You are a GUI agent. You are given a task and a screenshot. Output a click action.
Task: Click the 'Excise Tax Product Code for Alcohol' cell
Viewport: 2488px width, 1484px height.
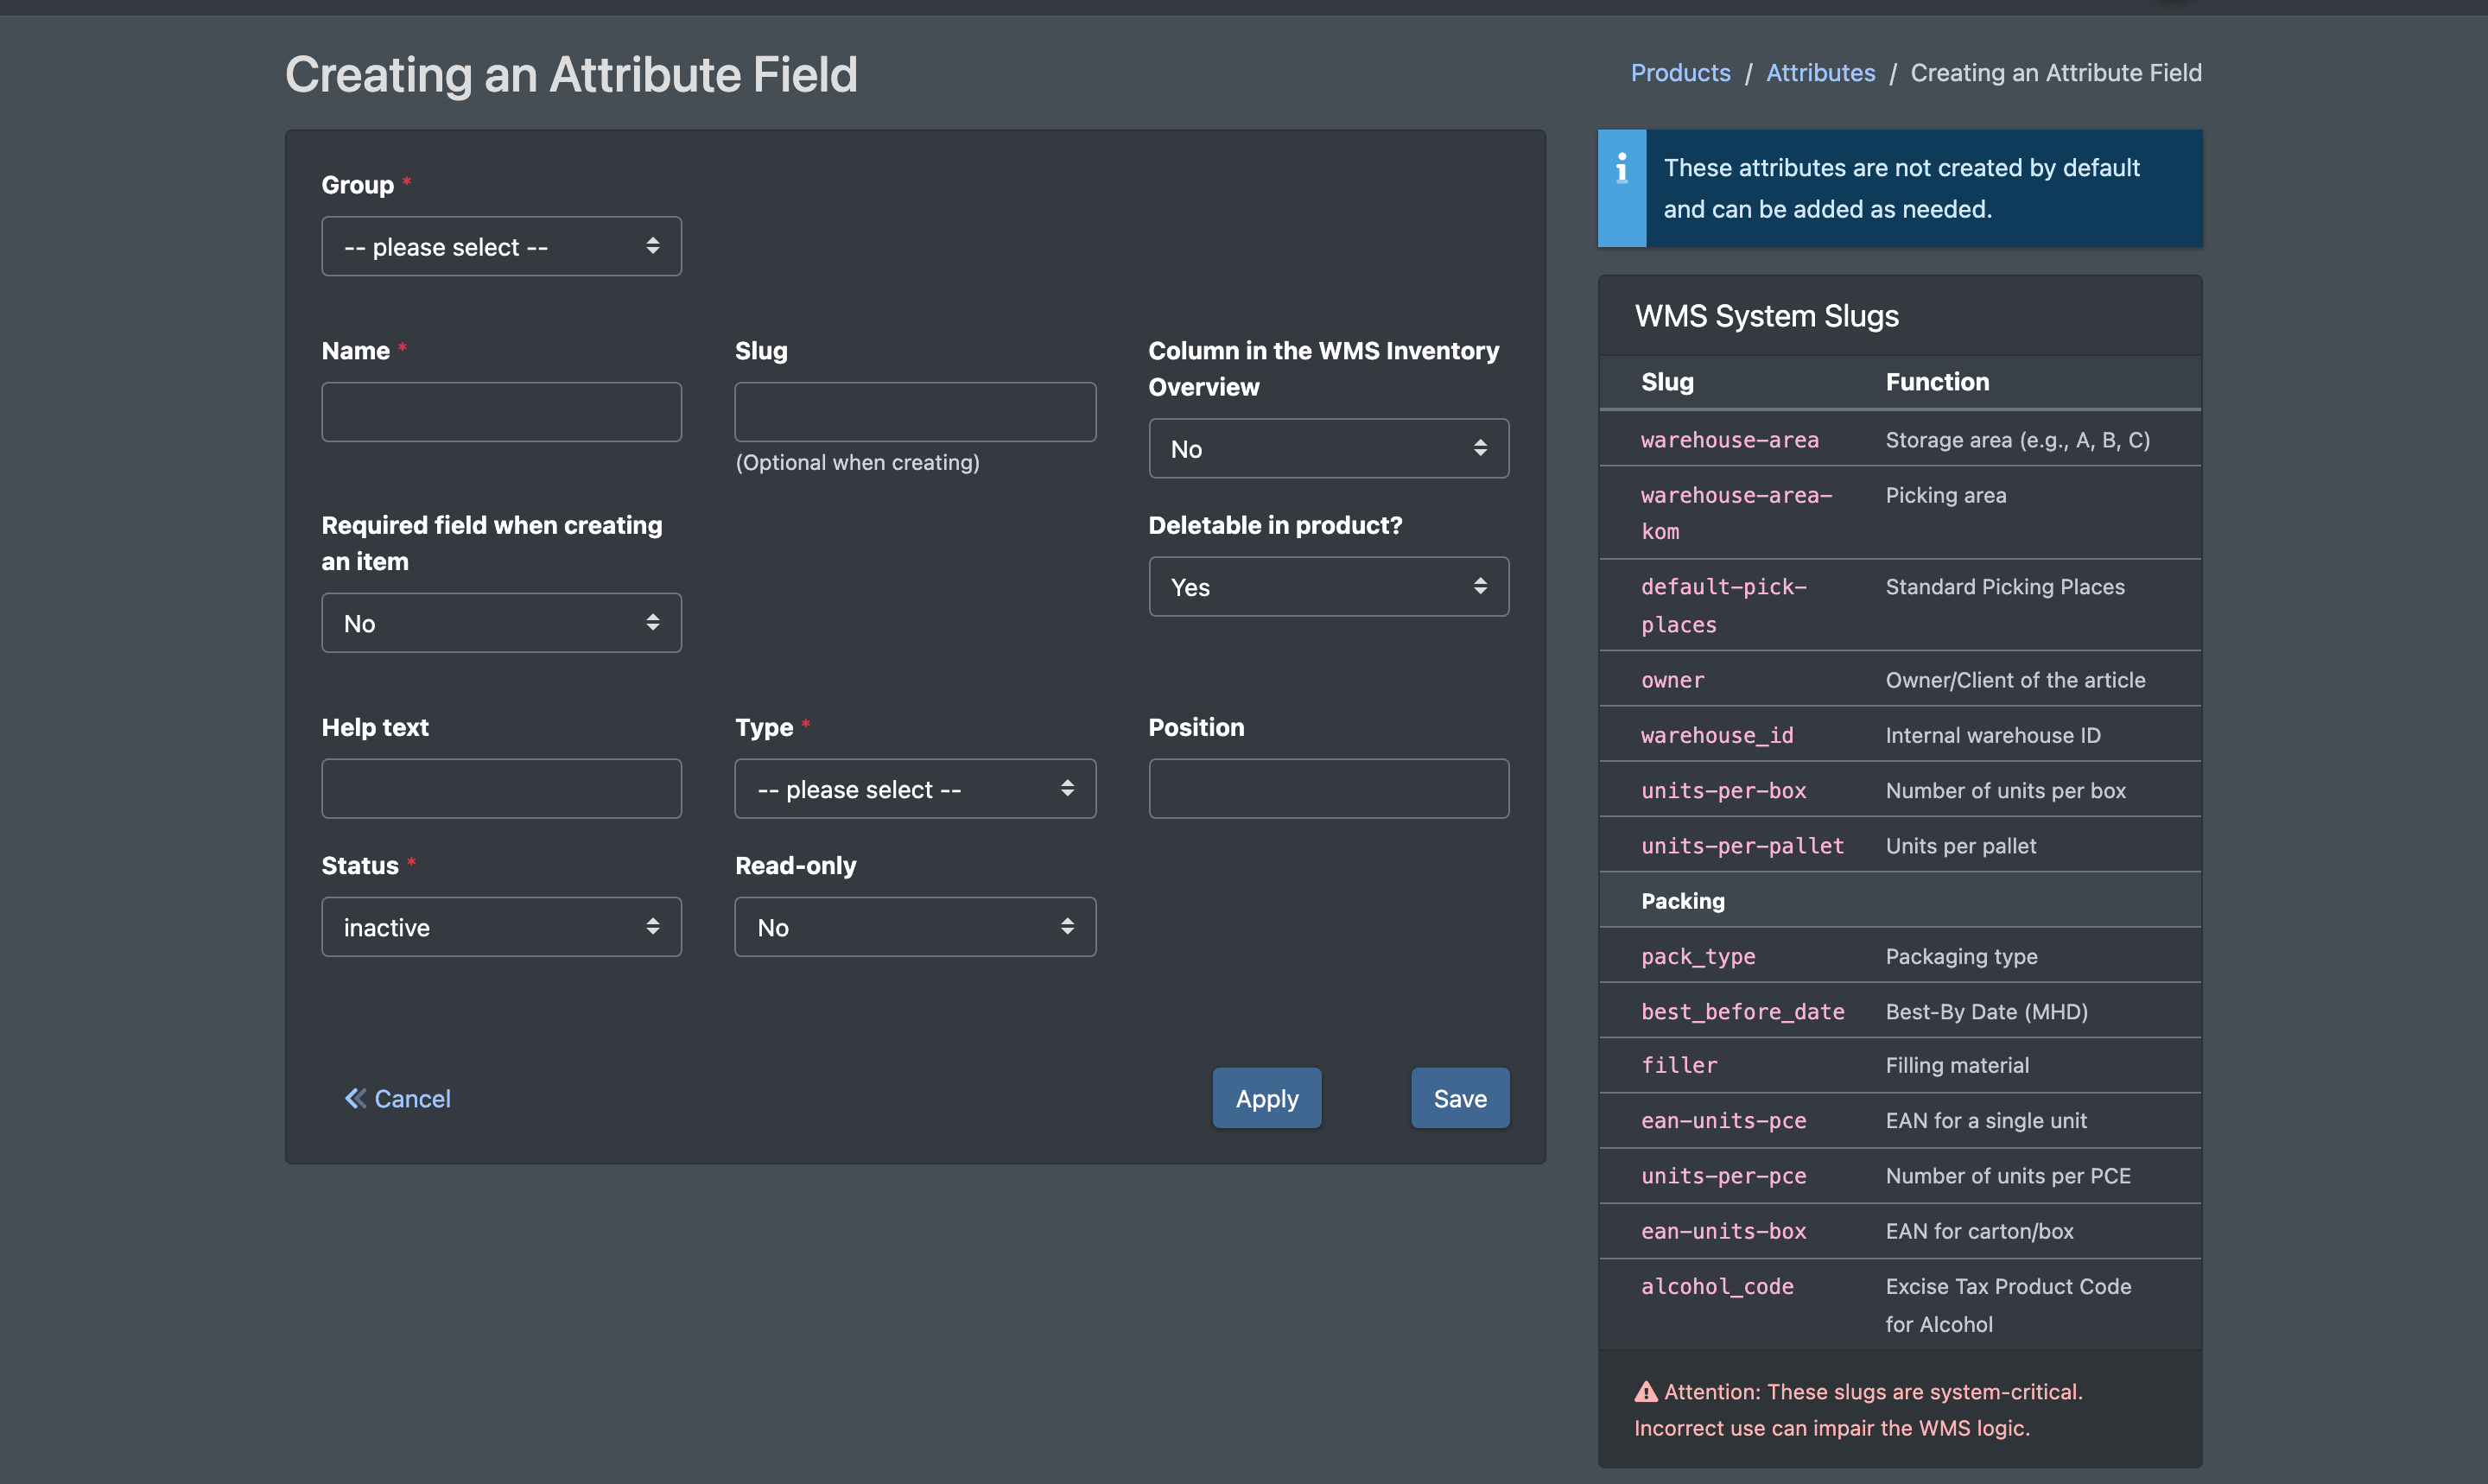point(2008,1305)
